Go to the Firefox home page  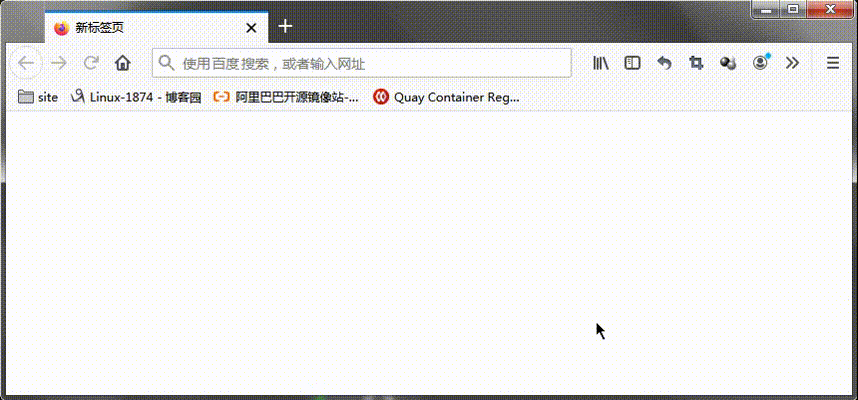tap(123, 63)
